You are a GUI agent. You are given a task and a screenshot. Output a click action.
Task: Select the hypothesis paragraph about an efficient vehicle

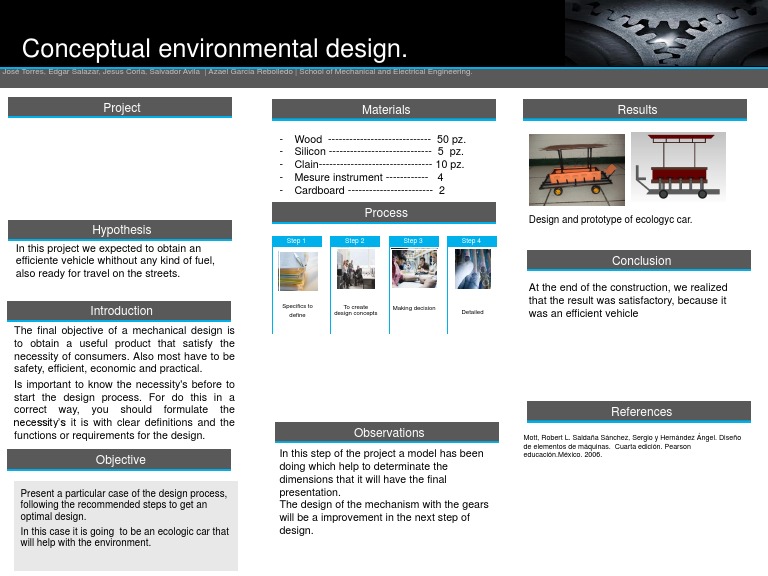click(115, 261)
